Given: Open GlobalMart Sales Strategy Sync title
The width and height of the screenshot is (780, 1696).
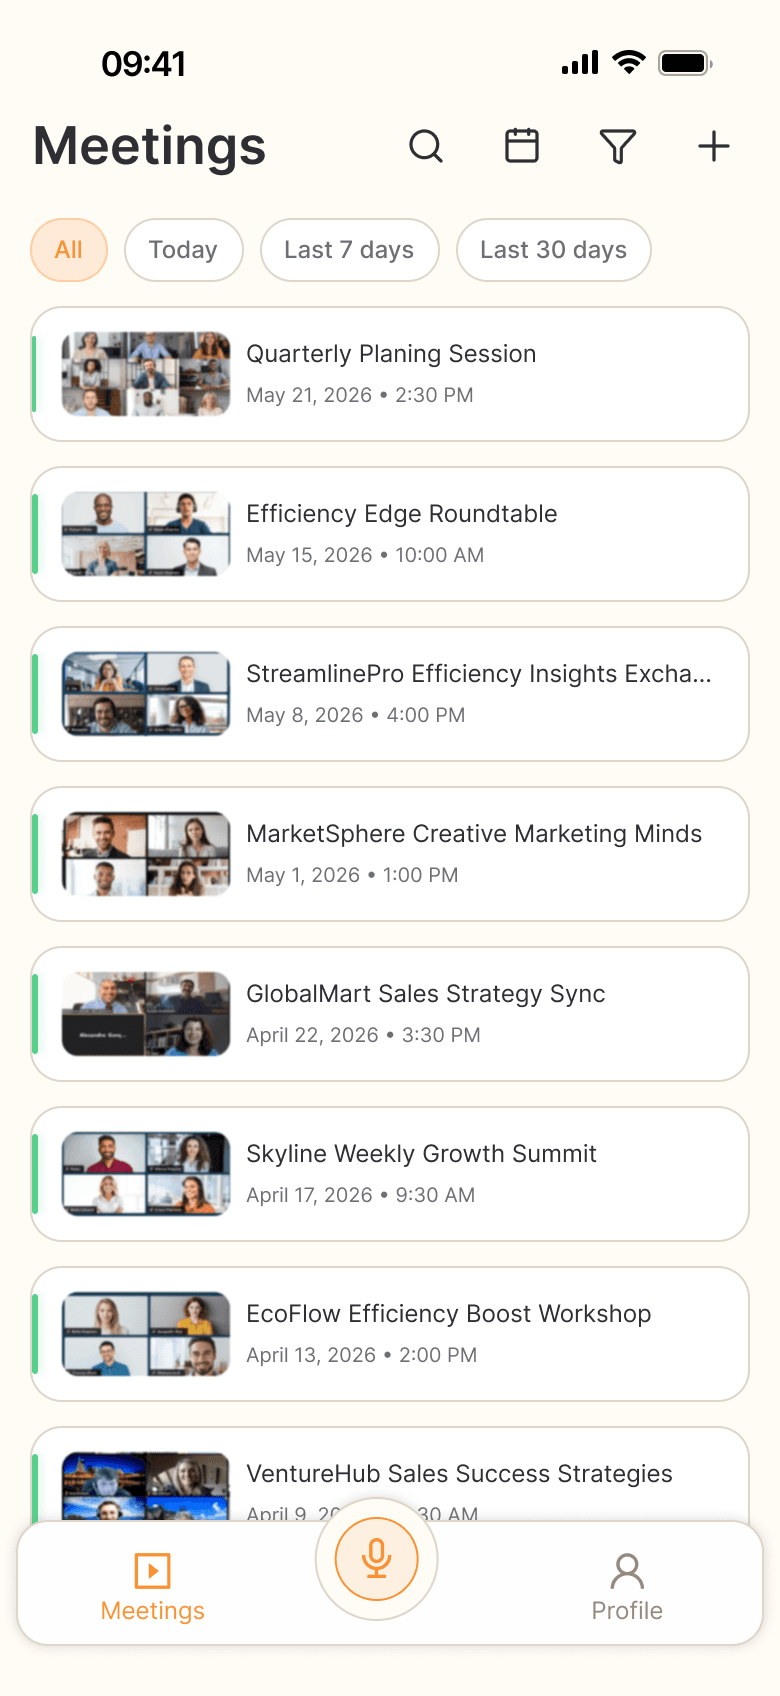Looking at the screenshot, I should click(x=426, y=994).
